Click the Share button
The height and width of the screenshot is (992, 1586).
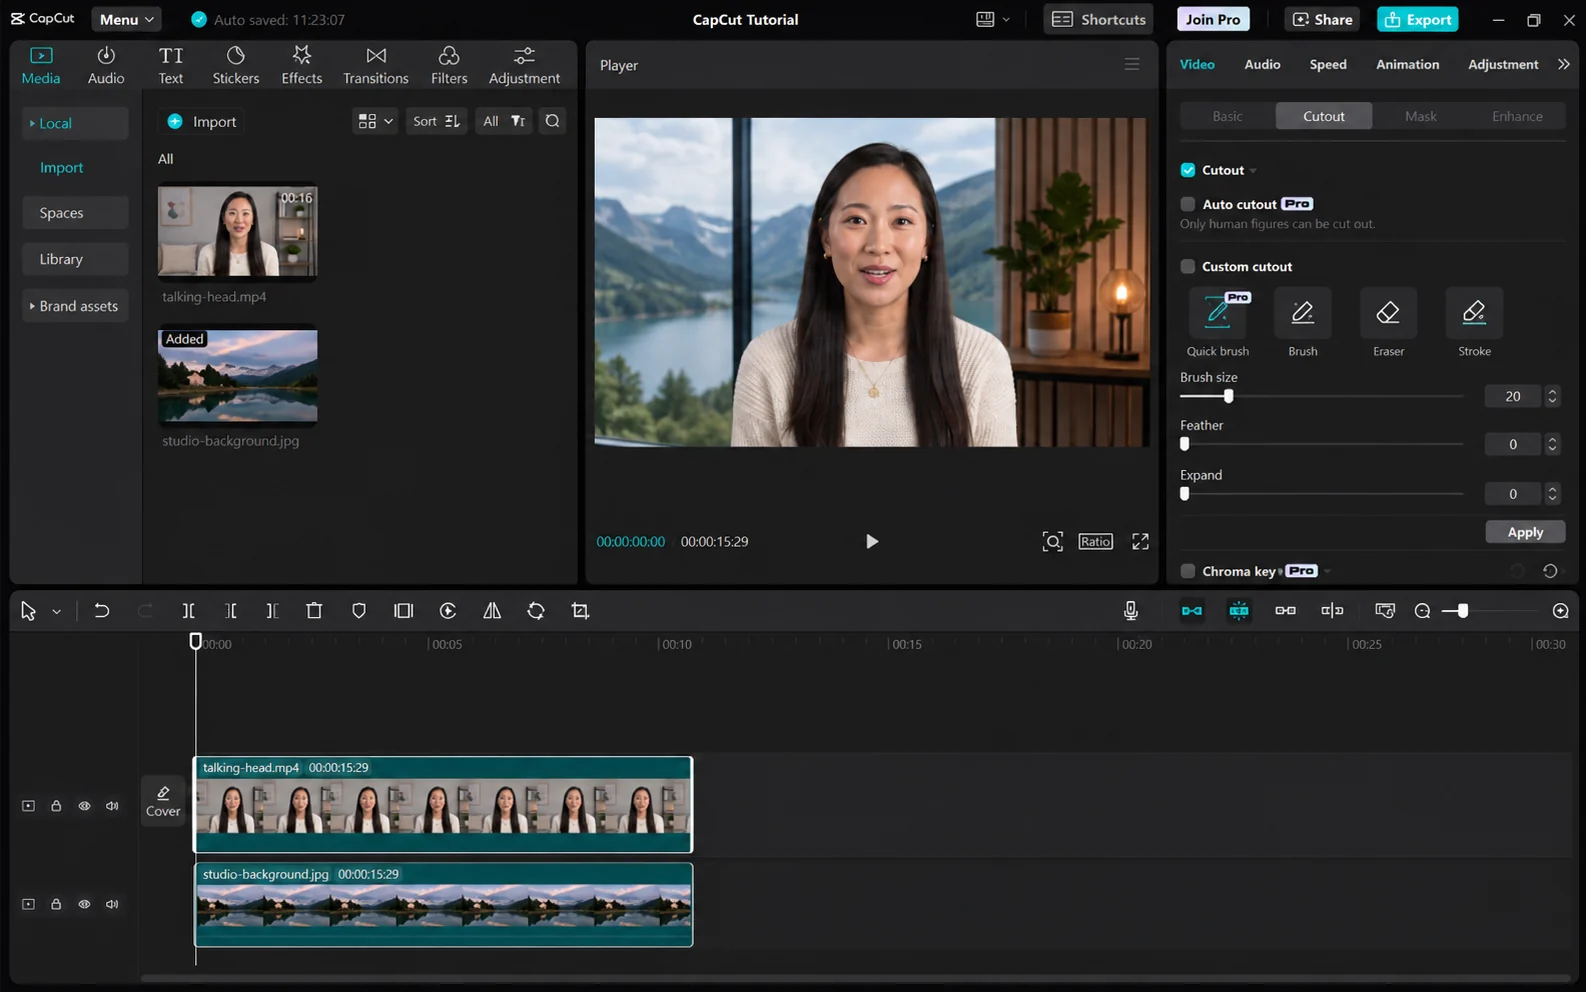1322,19
